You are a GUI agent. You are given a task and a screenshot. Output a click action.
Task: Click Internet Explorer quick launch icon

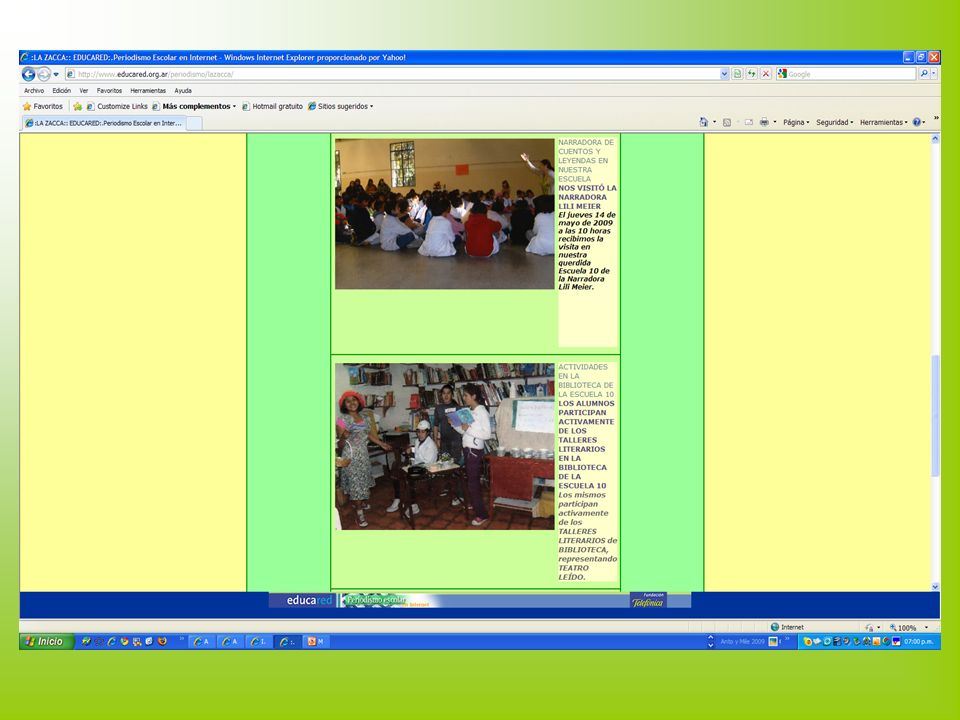(x=111, y=642)
